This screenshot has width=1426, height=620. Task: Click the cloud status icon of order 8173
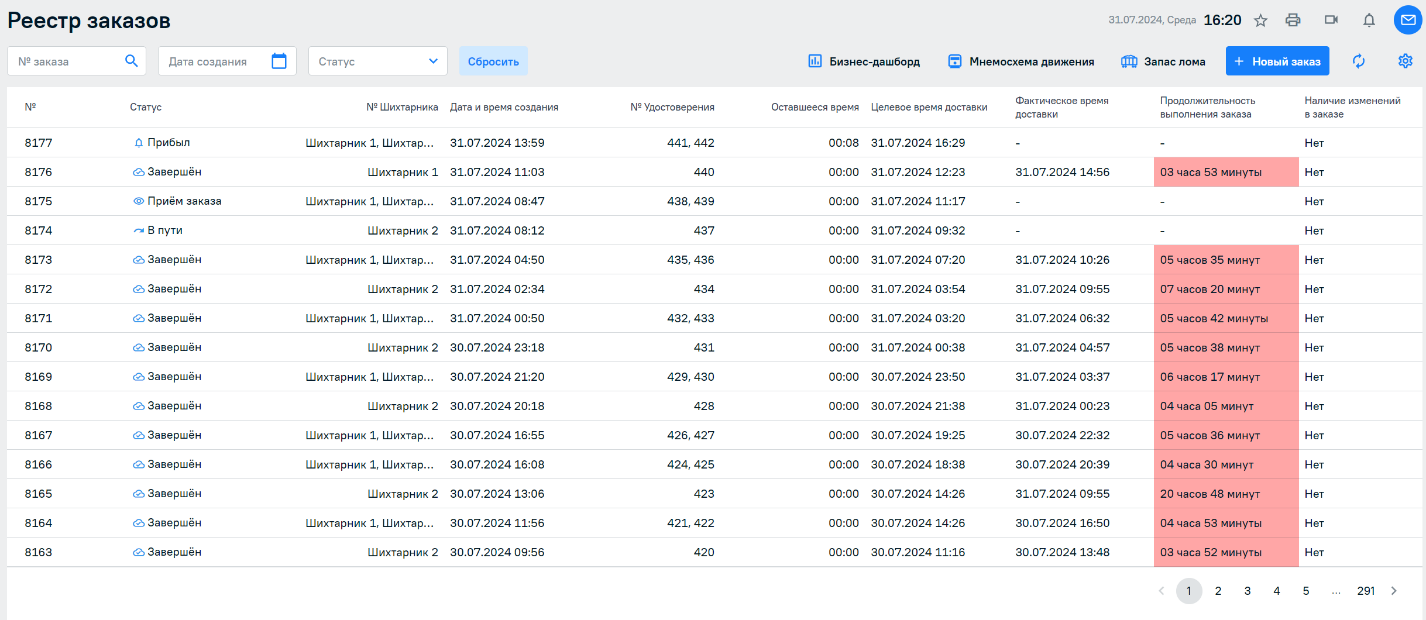139,260
